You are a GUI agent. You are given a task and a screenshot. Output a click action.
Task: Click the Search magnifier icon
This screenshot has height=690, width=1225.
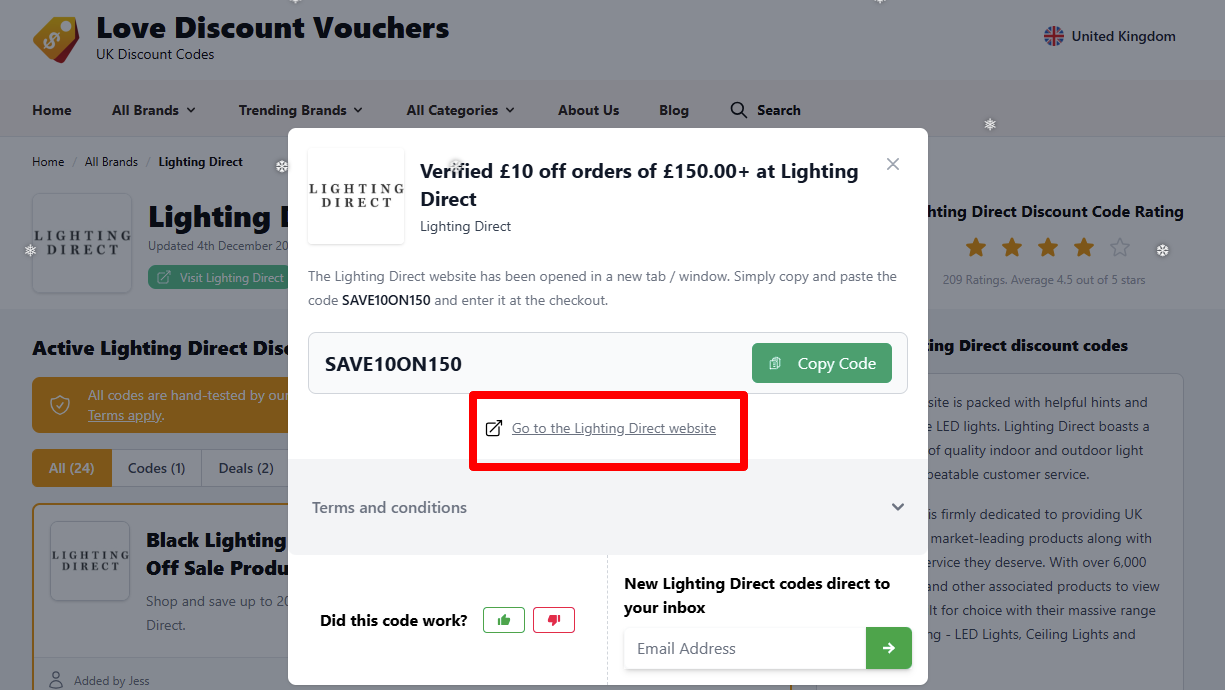[739, 110]
